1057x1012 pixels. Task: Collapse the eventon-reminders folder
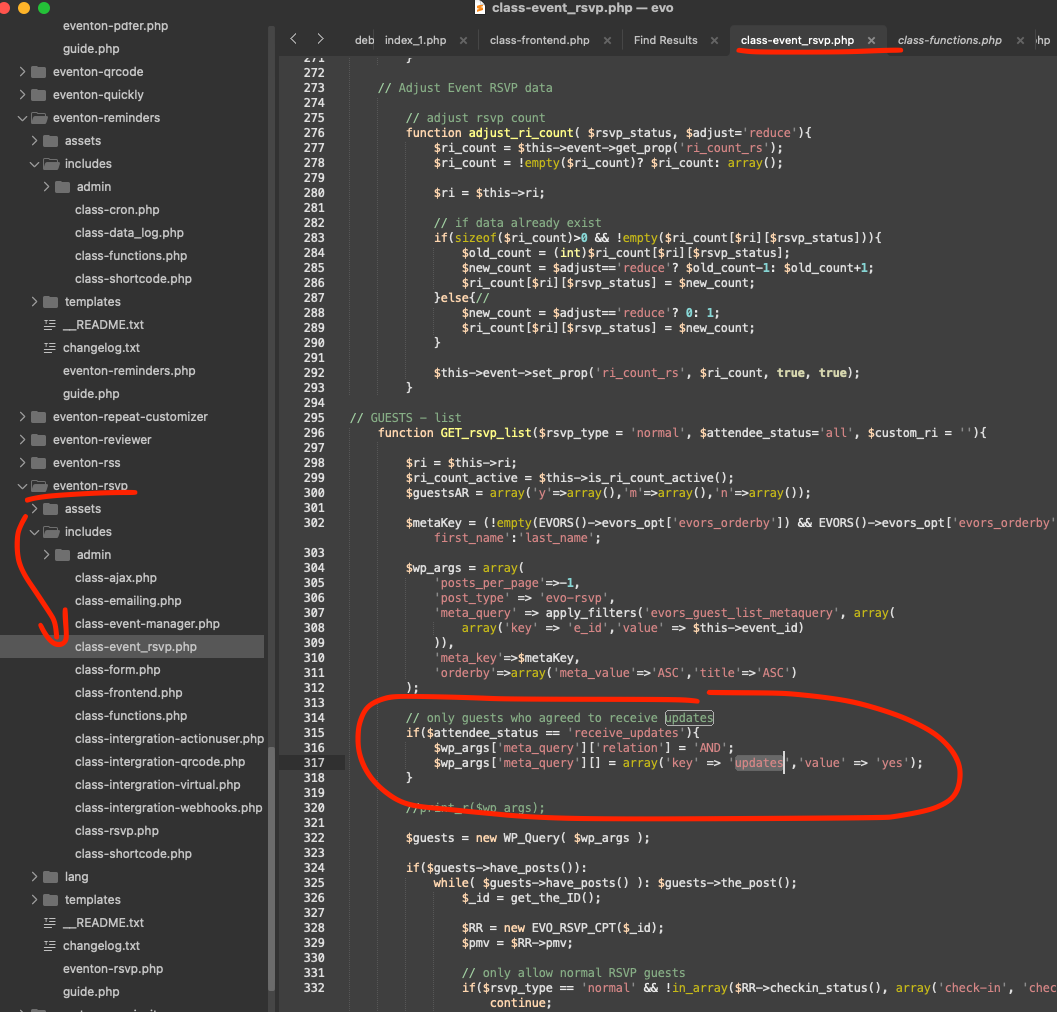click(22, 118)
